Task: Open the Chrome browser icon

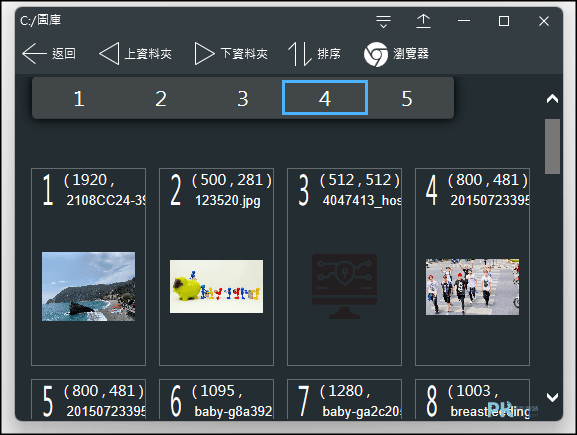Action: 376,54
